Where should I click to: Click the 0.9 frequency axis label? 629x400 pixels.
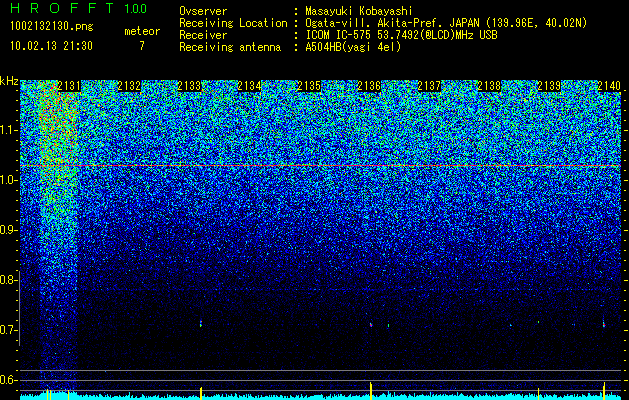[8, 230]
